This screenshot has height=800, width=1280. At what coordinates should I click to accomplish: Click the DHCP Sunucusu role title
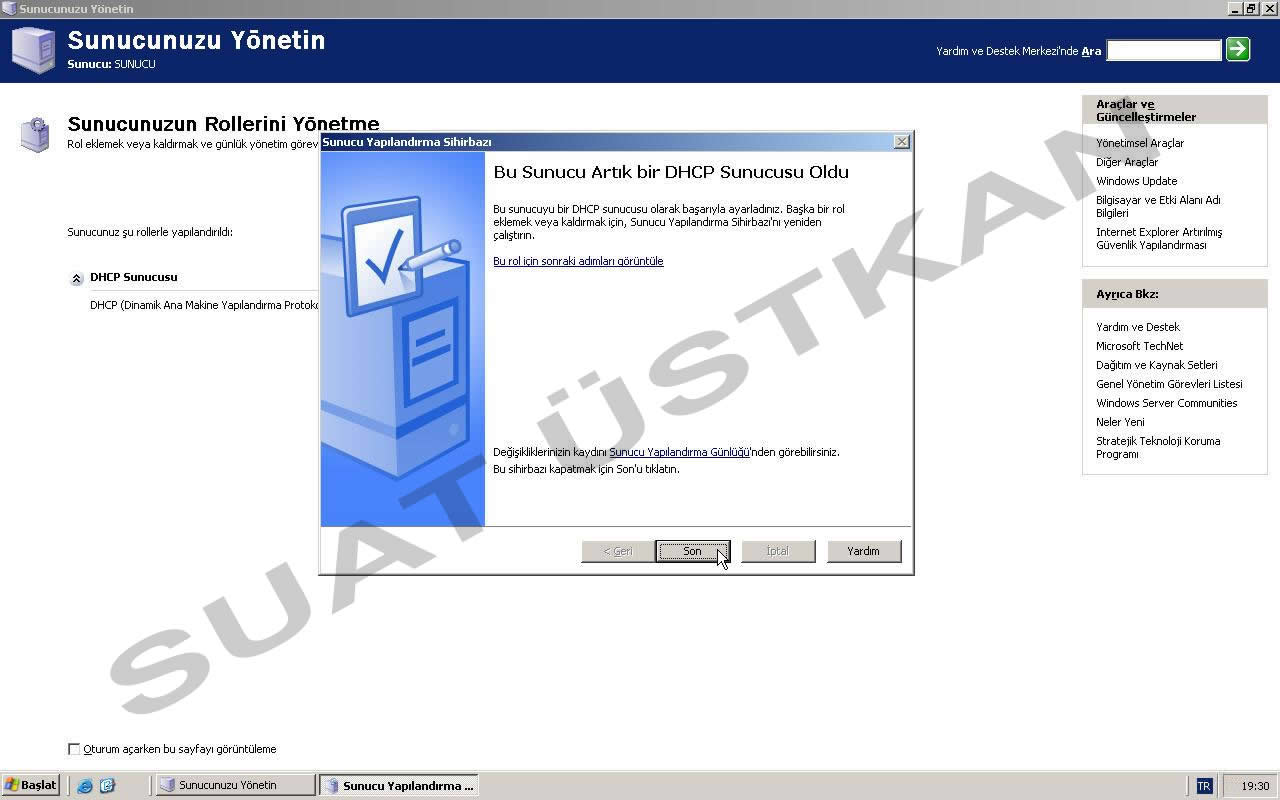coord(133,277)
